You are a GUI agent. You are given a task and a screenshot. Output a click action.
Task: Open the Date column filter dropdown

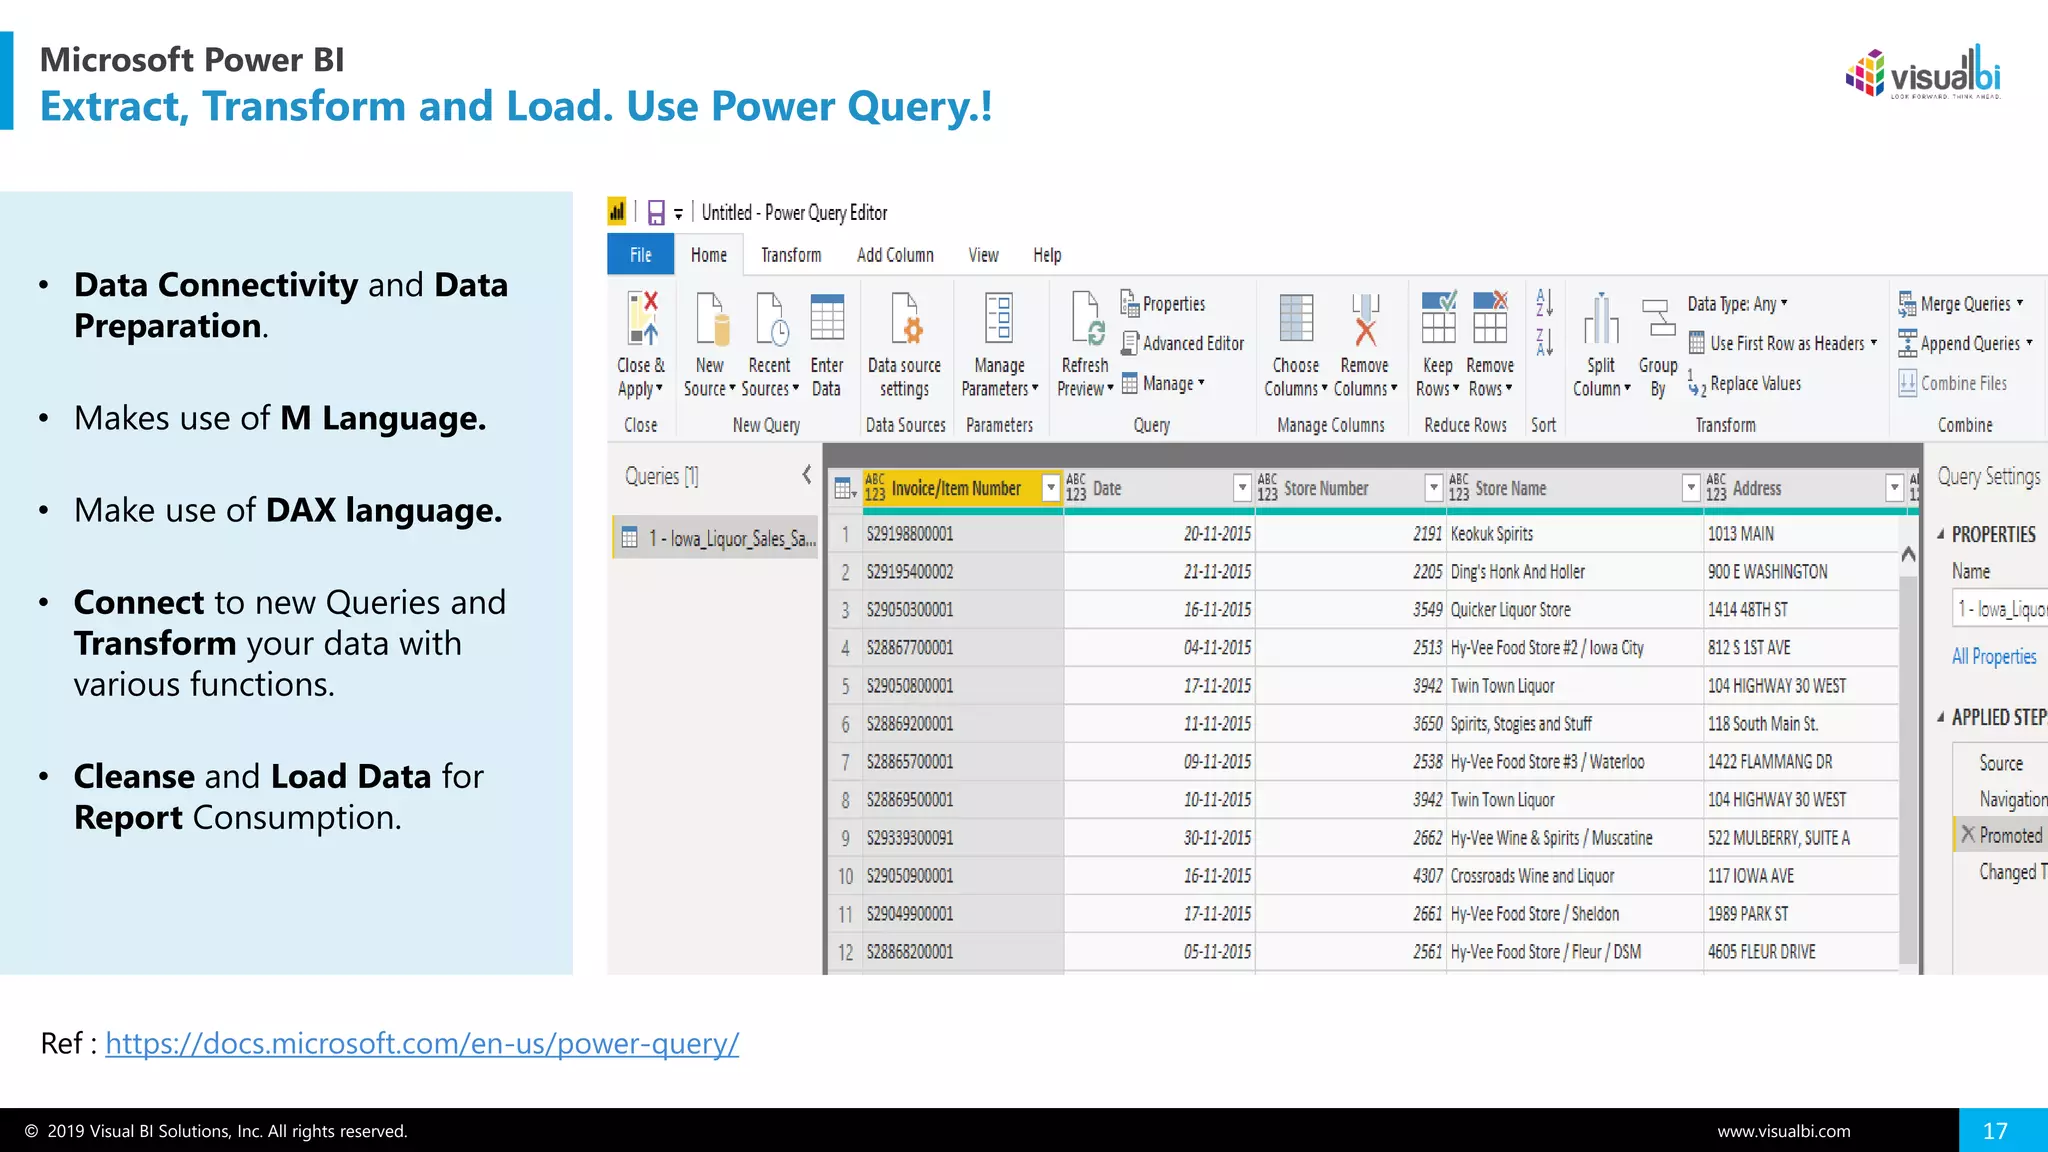(1242, 488)
